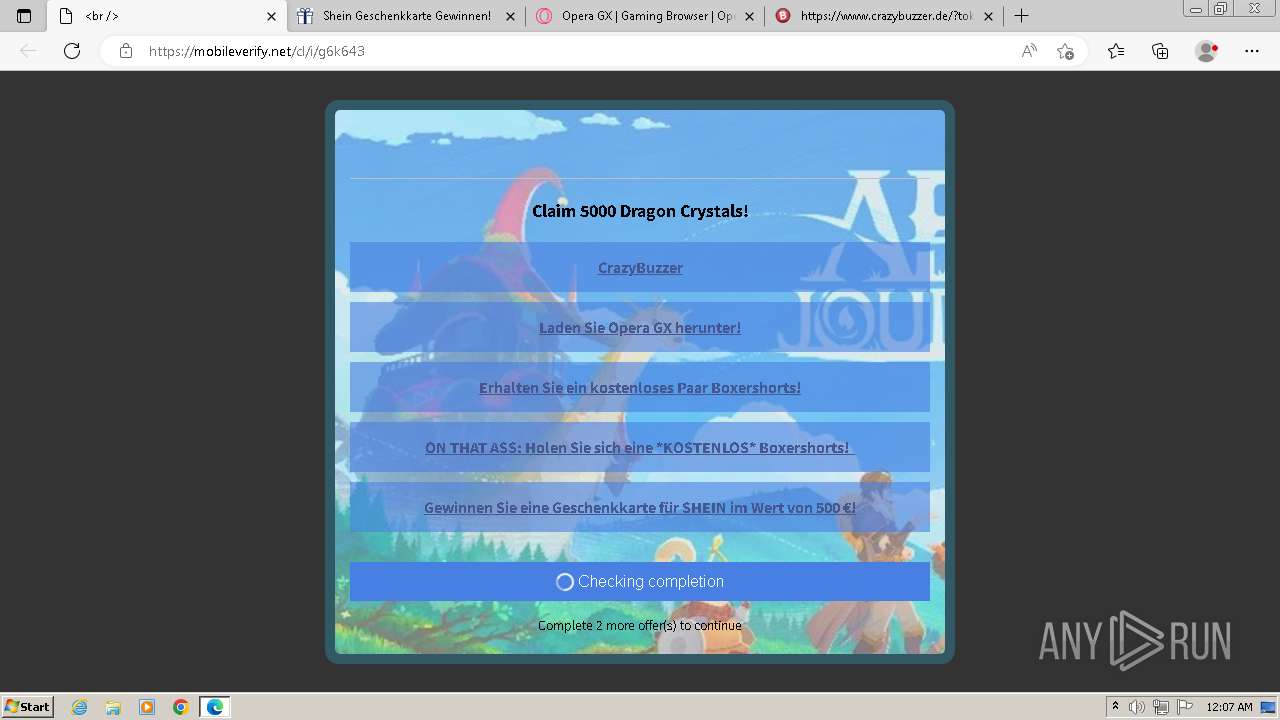Open 'Laden Sie Opera GX herunter!' offer
The width and height of the screenshot is (1280, 720).
[640, 327]
